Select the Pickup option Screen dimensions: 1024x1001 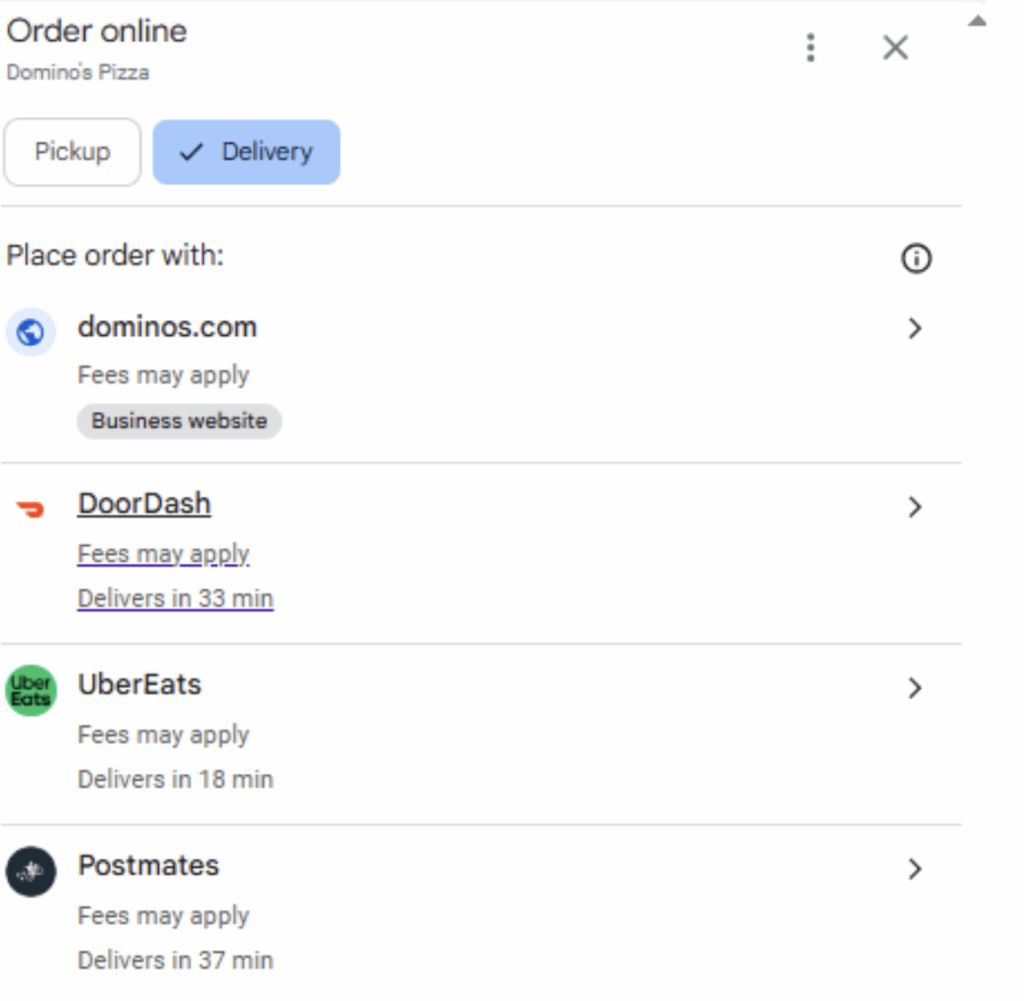pyautogui.click(x=72, y=152)
